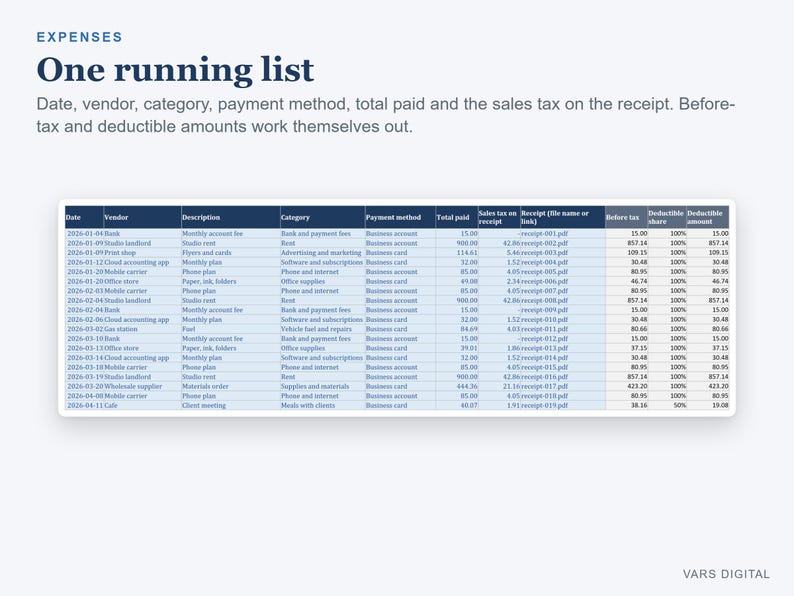Select the "receipt-012.pdf" cell
Screen dimensions: 794x596
click(x=563, y=338)
